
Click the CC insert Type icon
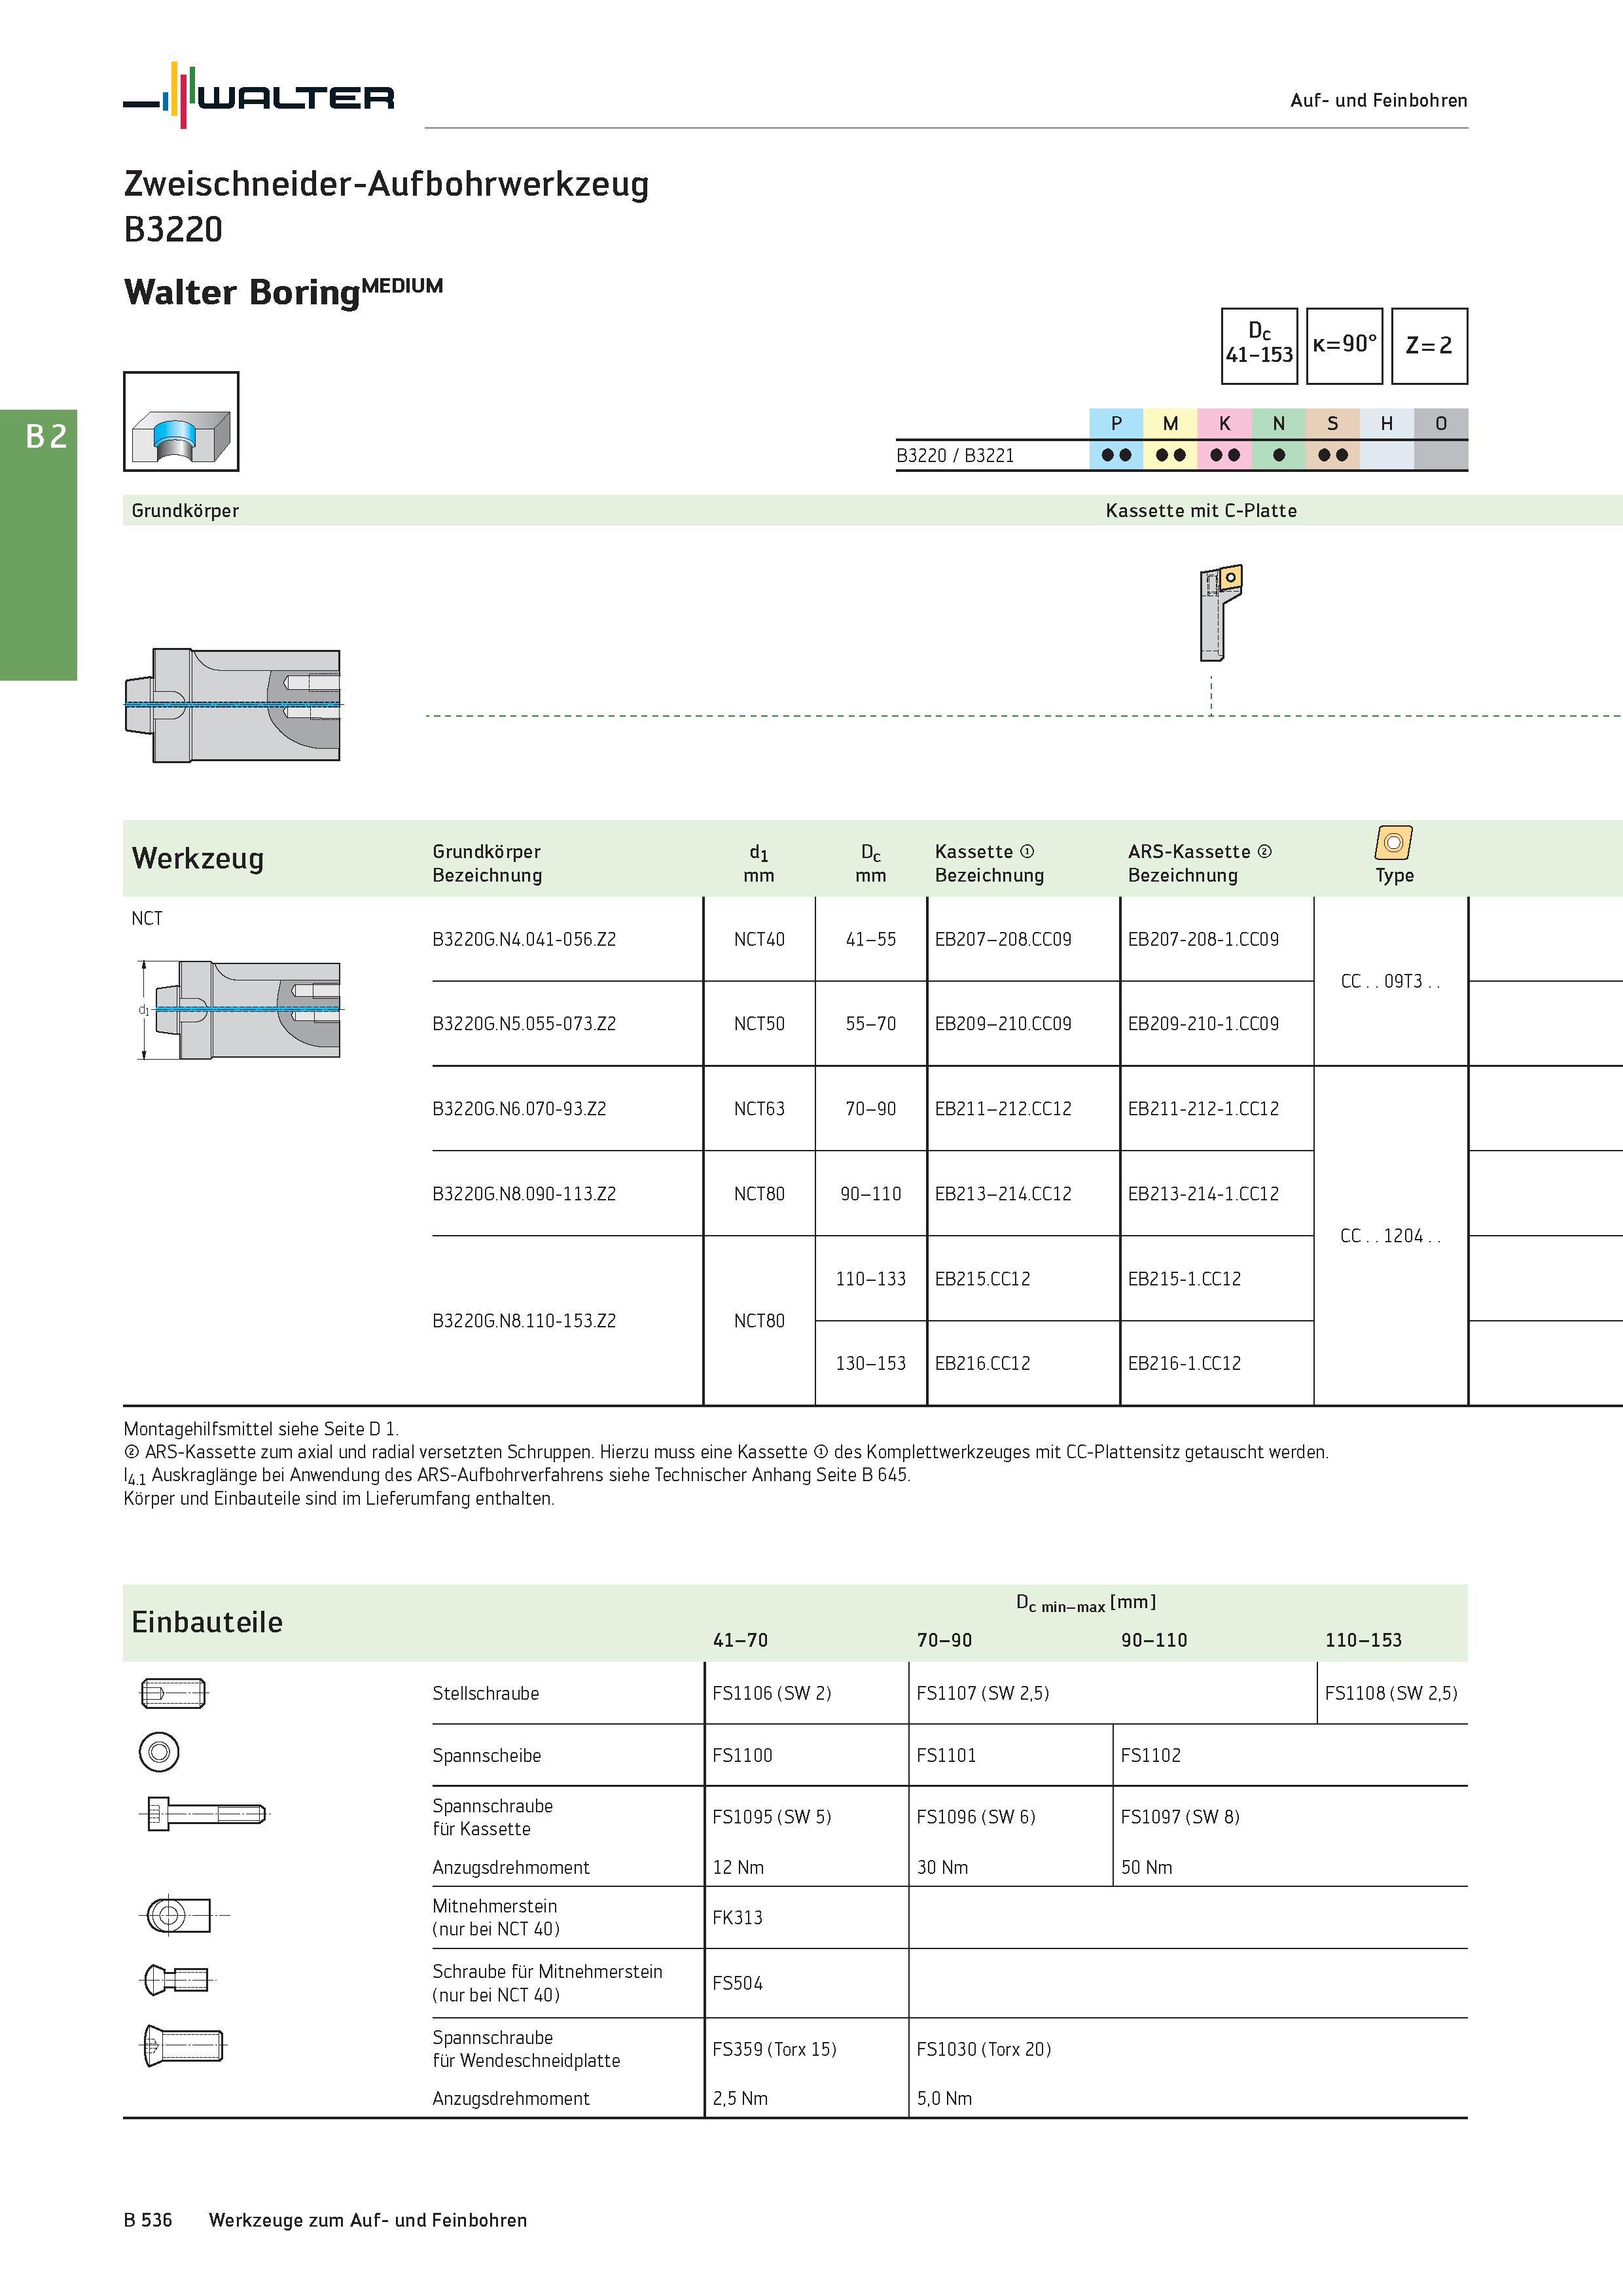click(x=1393, y=843)
